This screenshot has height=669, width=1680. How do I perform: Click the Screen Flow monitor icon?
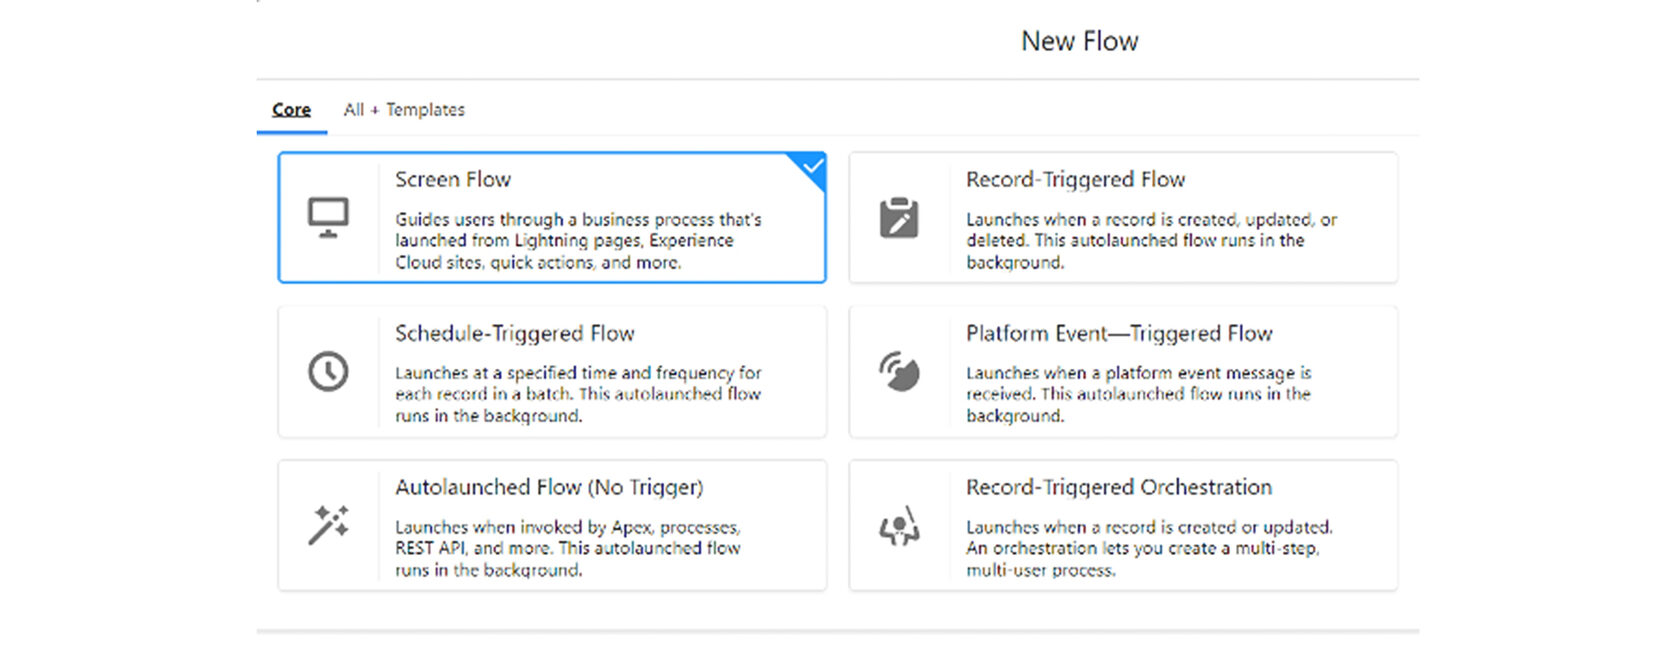tap(328, 218)
